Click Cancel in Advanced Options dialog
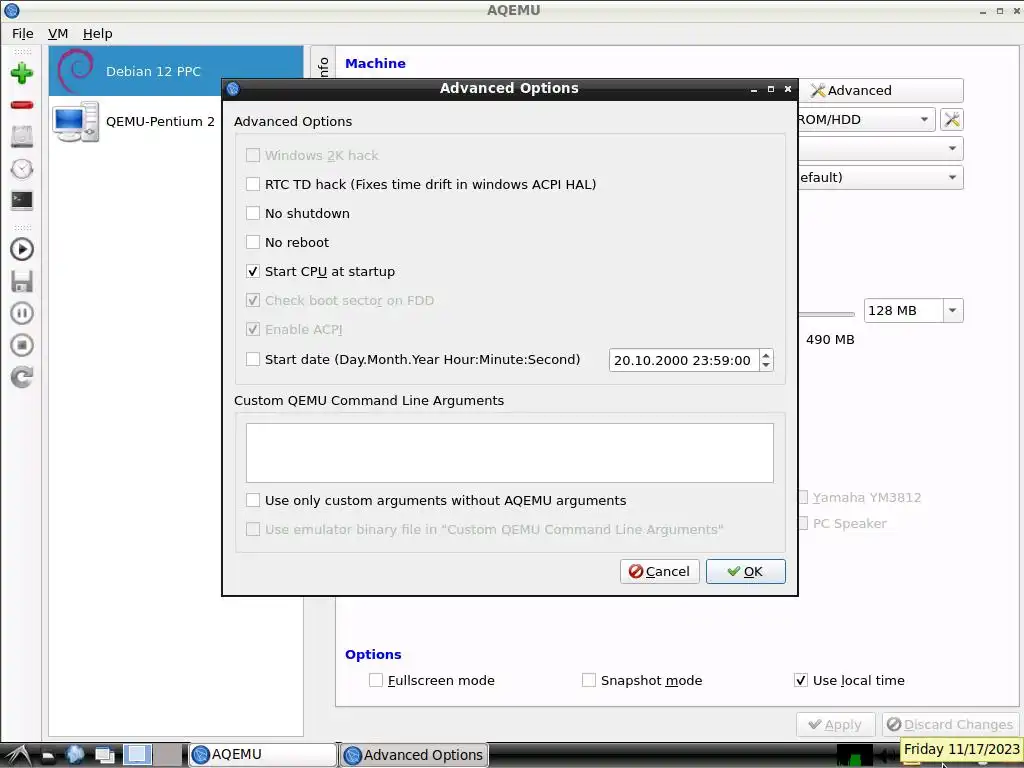 click(x=660, y=571)
